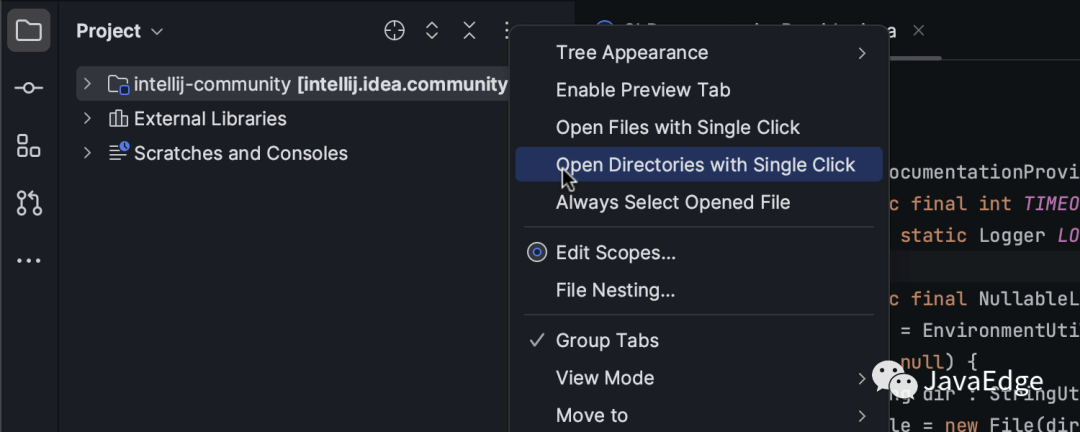Viewport: 1080px width, 432px height.
Task: Click the Select Opened File crosshair icon
Action: pyautogui.click(x=394, y=31)
